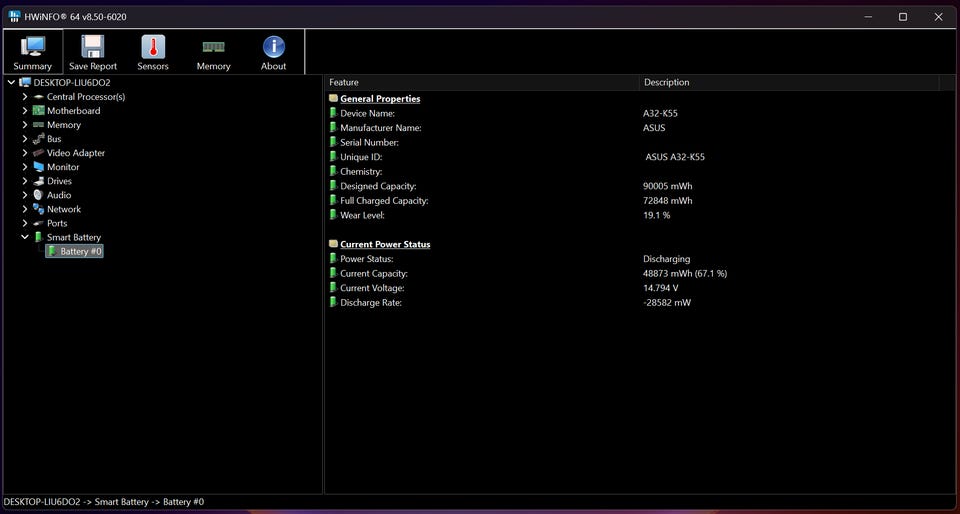The height and width of the screenshot is (514, 960).
Task: Expand the Memory tree node
Action: click(x=24, y=125)
